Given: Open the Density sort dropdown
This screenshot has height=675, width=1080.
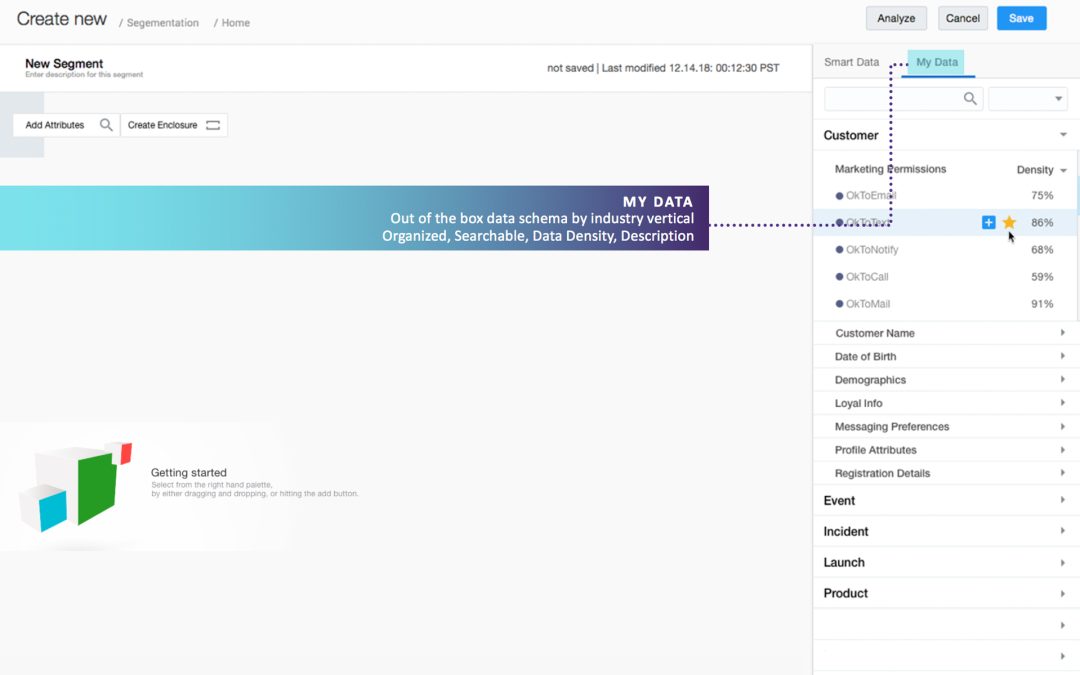Looking at the screenshot, I should [1041, 169].
